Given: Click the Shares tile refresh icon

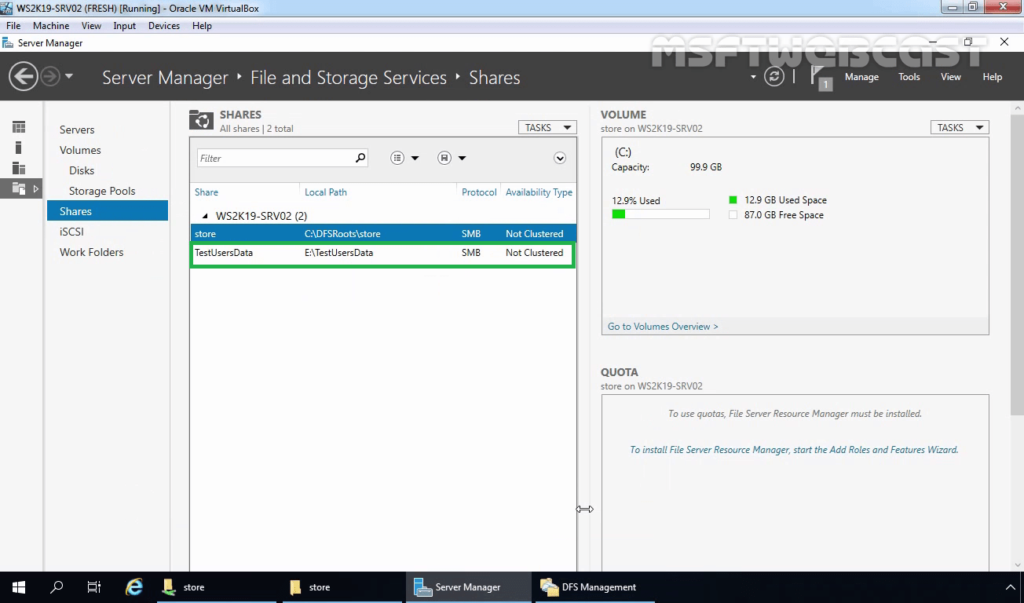Looking at the screenshot, I should click(201, 120).
